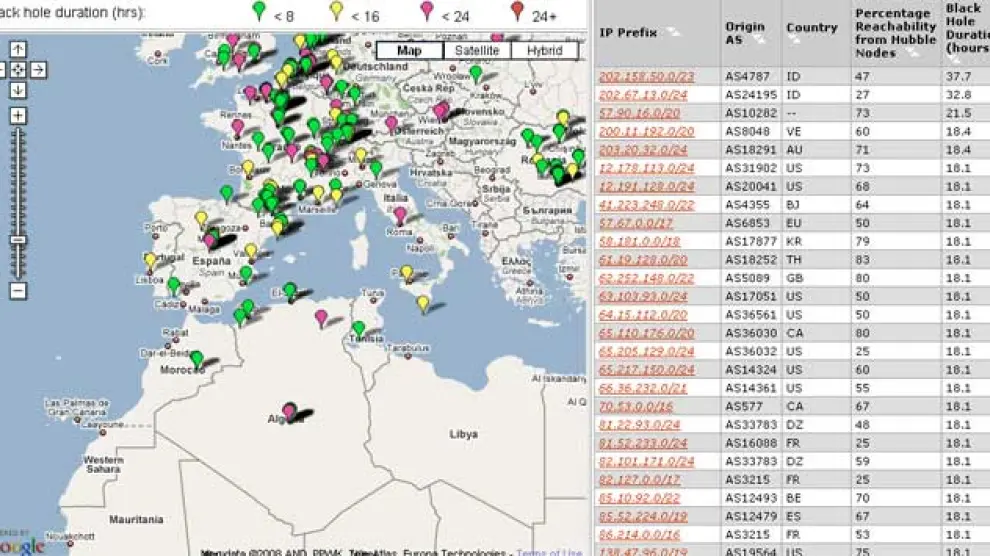
Task: Switch to Satellite map view
Action: point(478,50)
